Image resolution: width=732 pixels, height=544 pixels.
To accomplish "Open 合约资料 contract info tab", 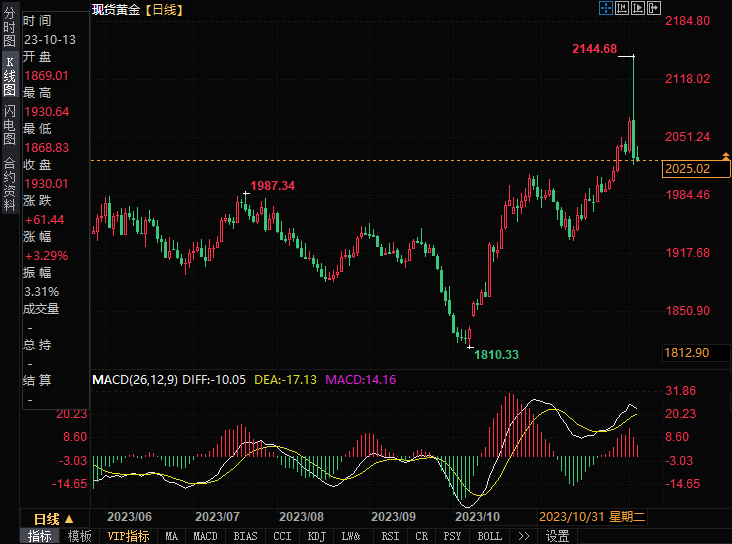I will tap(9, 177).
